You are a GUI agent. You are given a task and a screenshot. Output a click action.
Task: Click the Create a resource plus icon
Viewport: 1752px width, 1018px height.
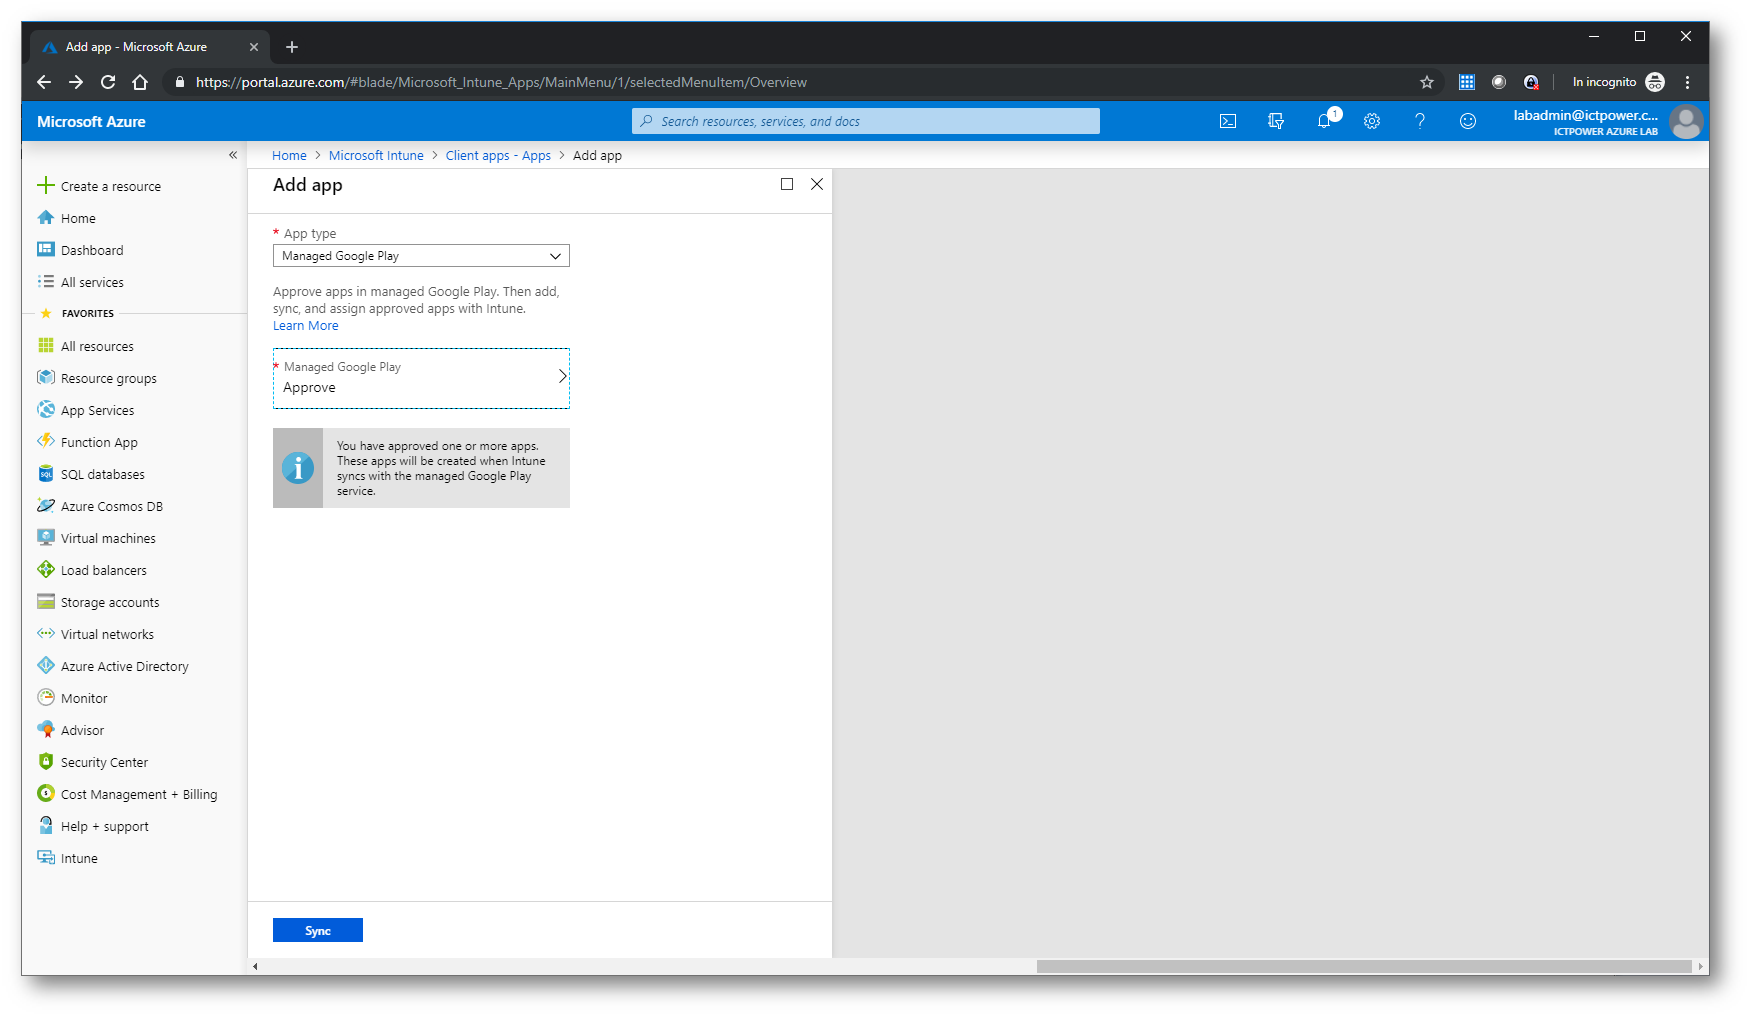(x=46, y=185)
